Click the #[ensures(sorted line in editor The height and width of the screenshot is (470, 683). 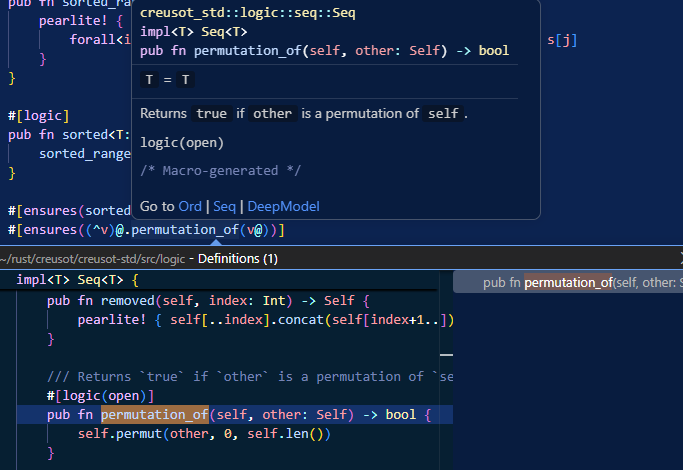tap(69, 211)
